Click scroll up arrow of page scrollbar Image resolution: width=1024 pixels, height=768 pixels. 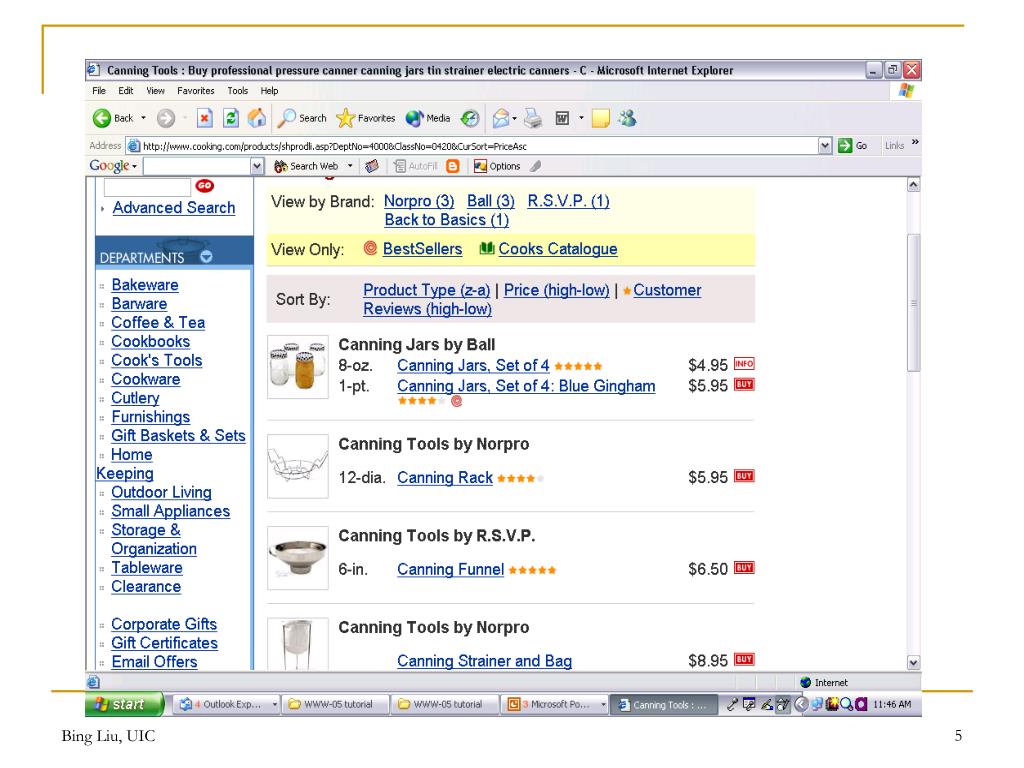[914, 185]
